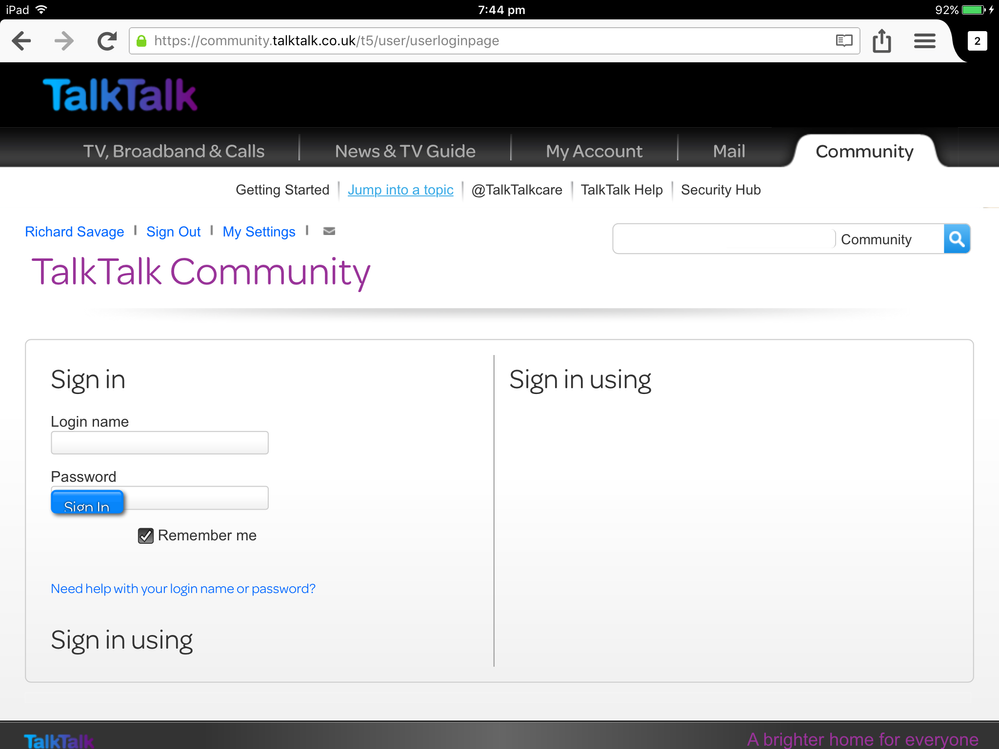999x749 pixels.
Task: Open the Community search scope dropdown
Action: tap(889, 239)
